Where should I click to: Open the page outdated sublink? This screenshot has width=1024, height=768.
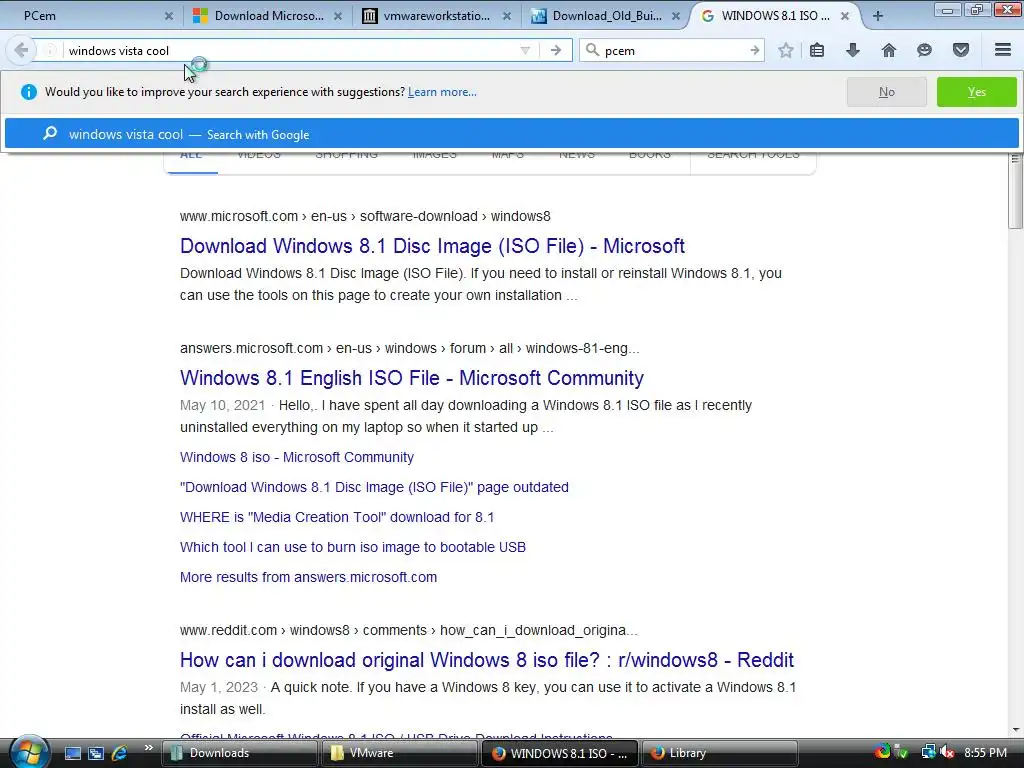(374, 487)
